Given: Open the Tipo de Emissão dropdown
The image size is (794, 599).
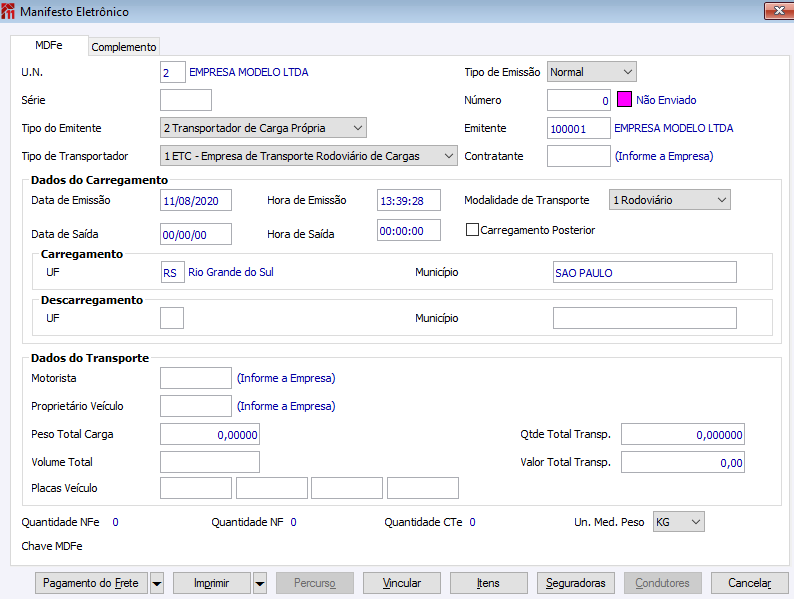Looking at the screenshot, I should pos(591,72).
